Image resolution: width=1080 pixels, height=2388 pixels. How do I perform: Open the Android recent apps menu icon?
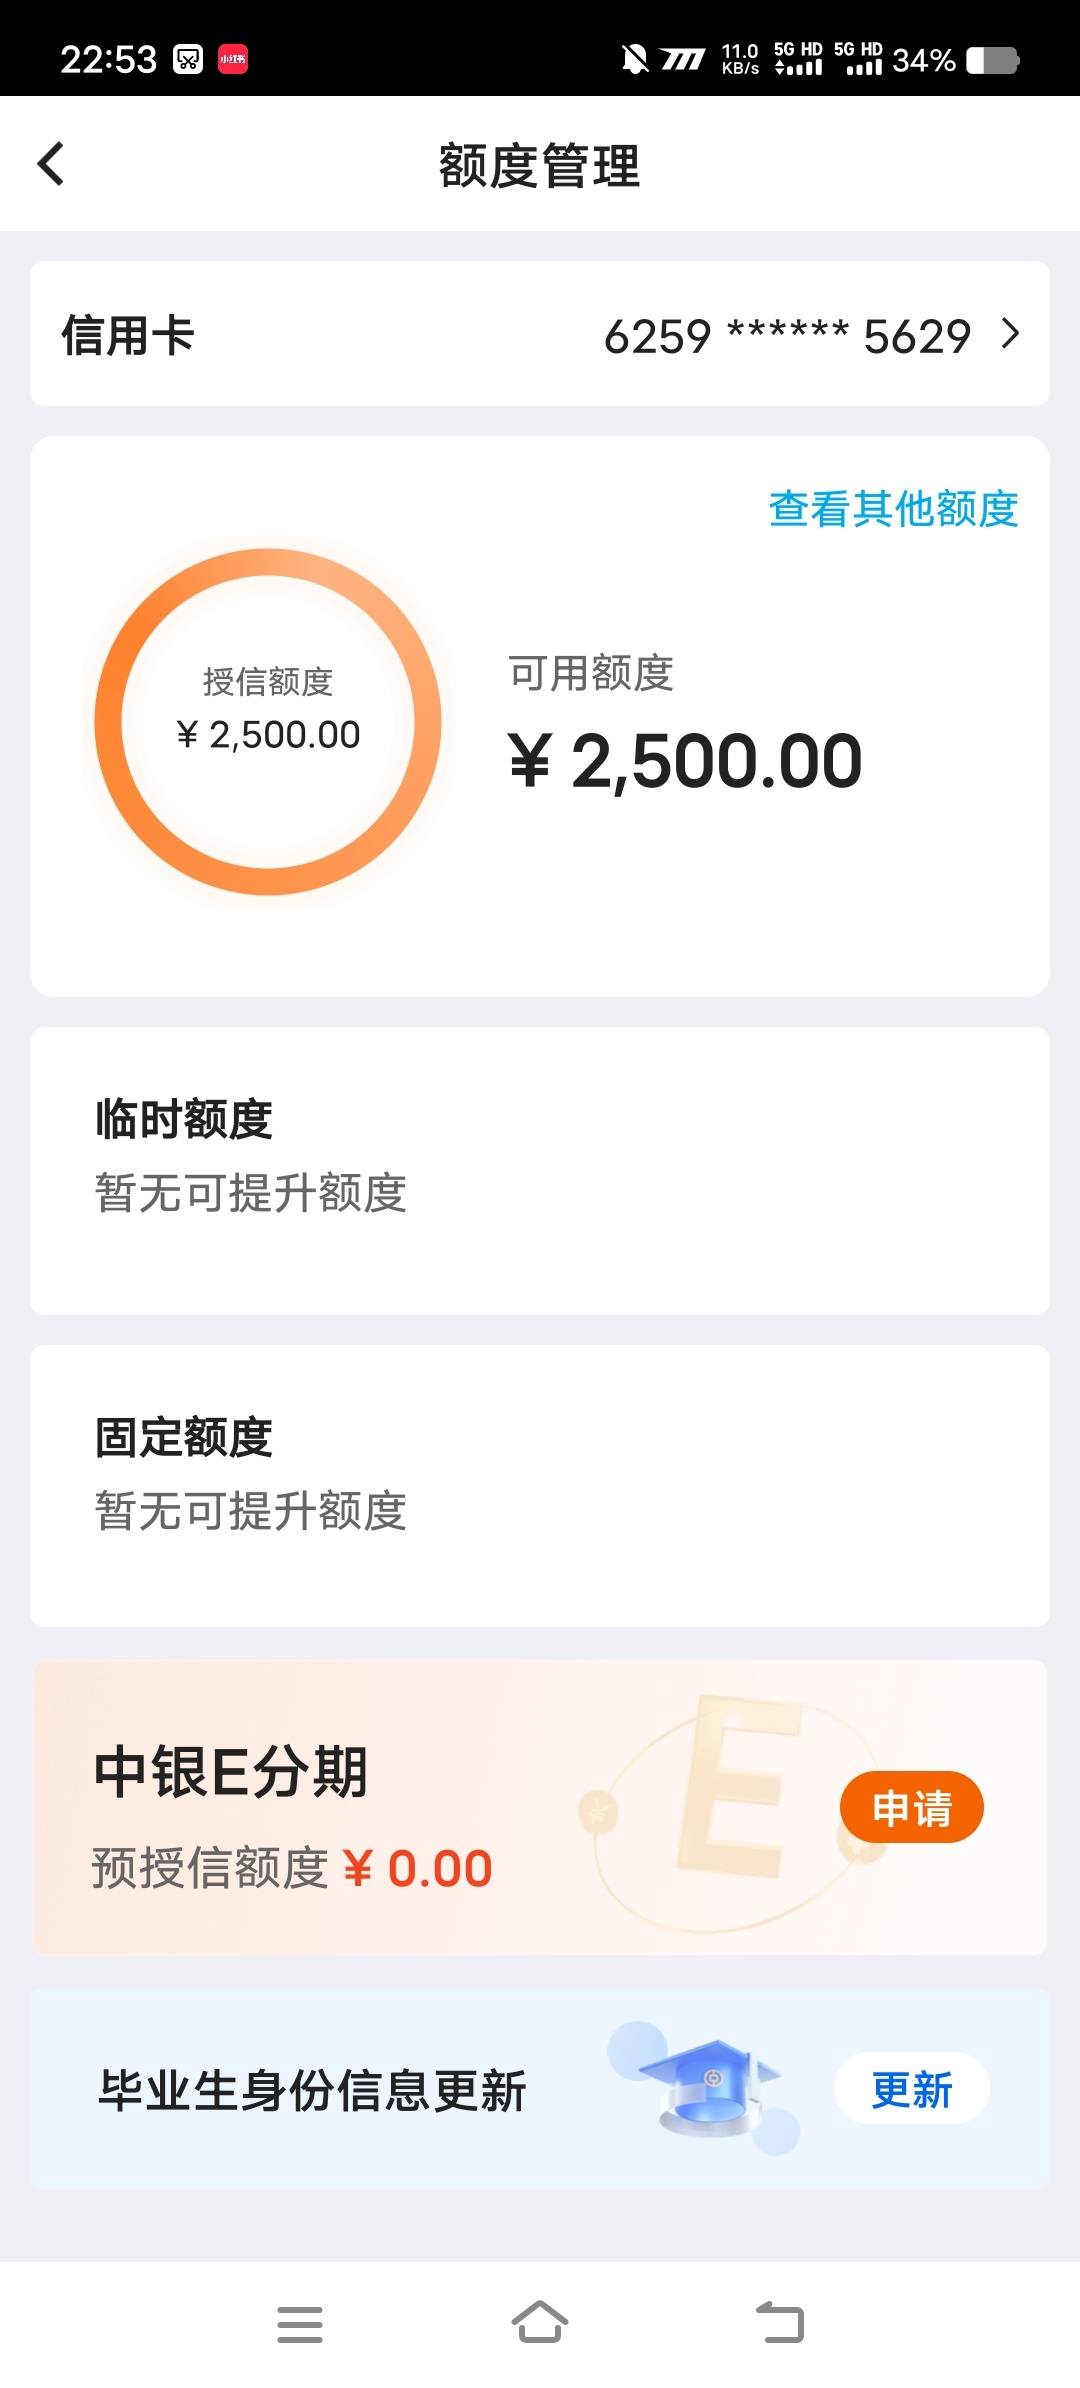[x=300, y=2324]
